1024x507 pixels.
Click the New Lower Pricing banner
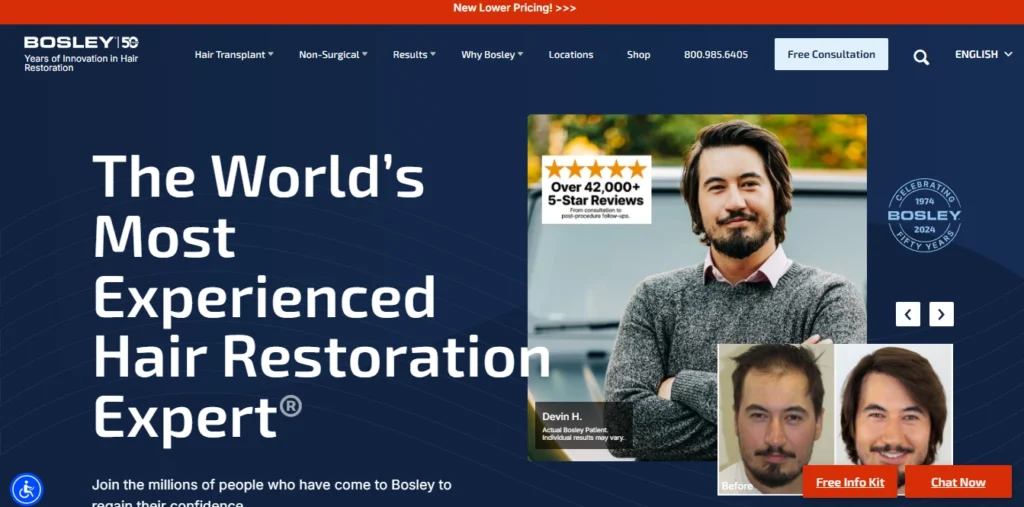point(515,8)
